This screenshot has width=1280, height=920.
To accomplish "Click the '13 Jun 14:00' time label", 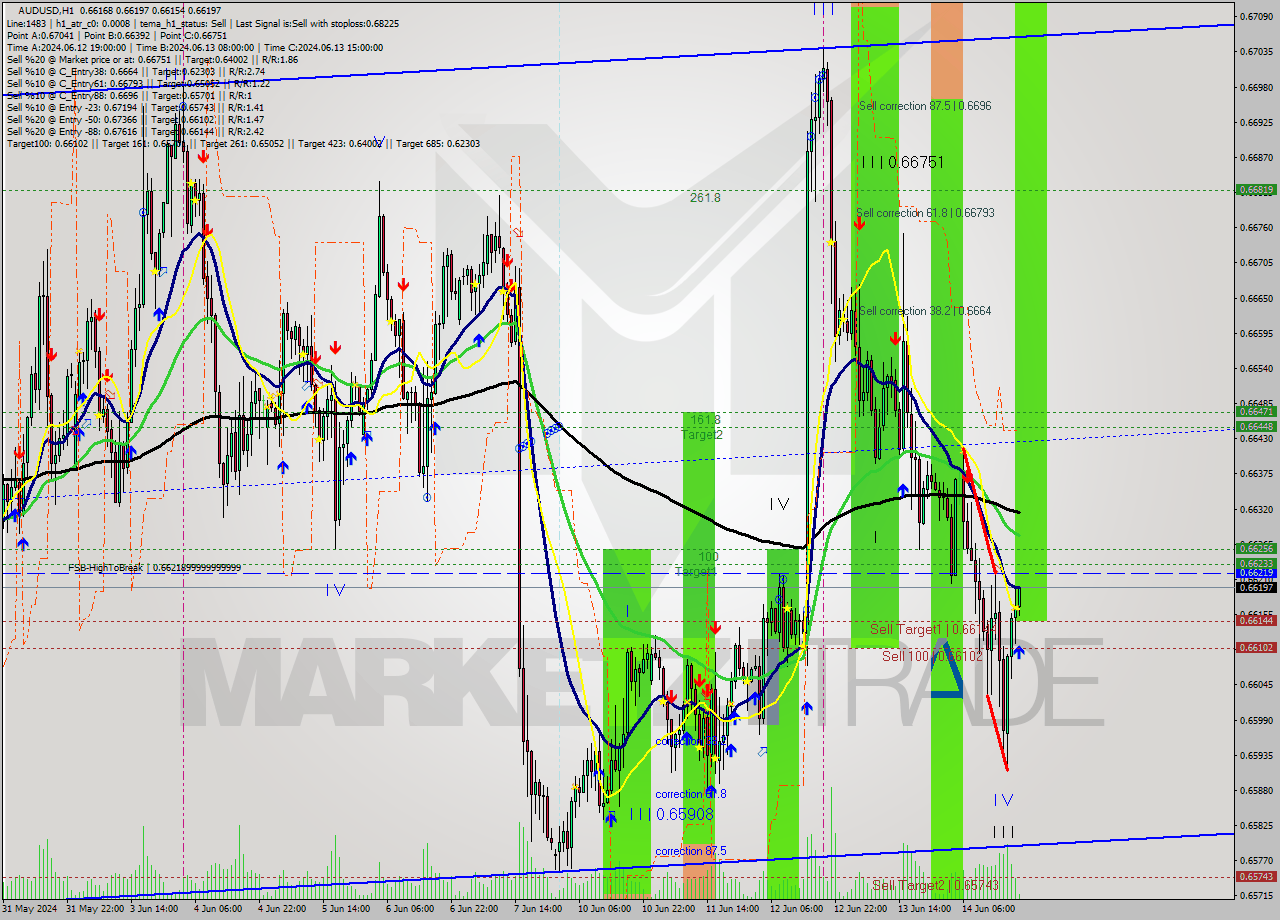I will [925, 909].
